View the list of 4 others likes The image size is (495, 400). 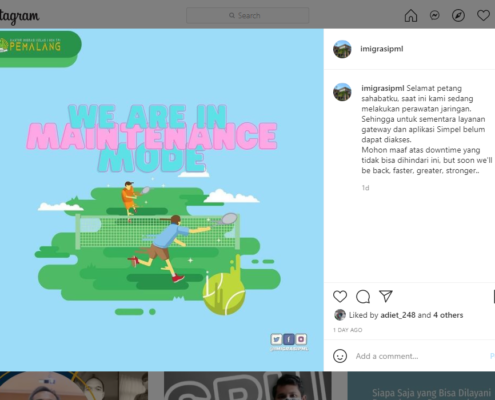coord(448,315)
